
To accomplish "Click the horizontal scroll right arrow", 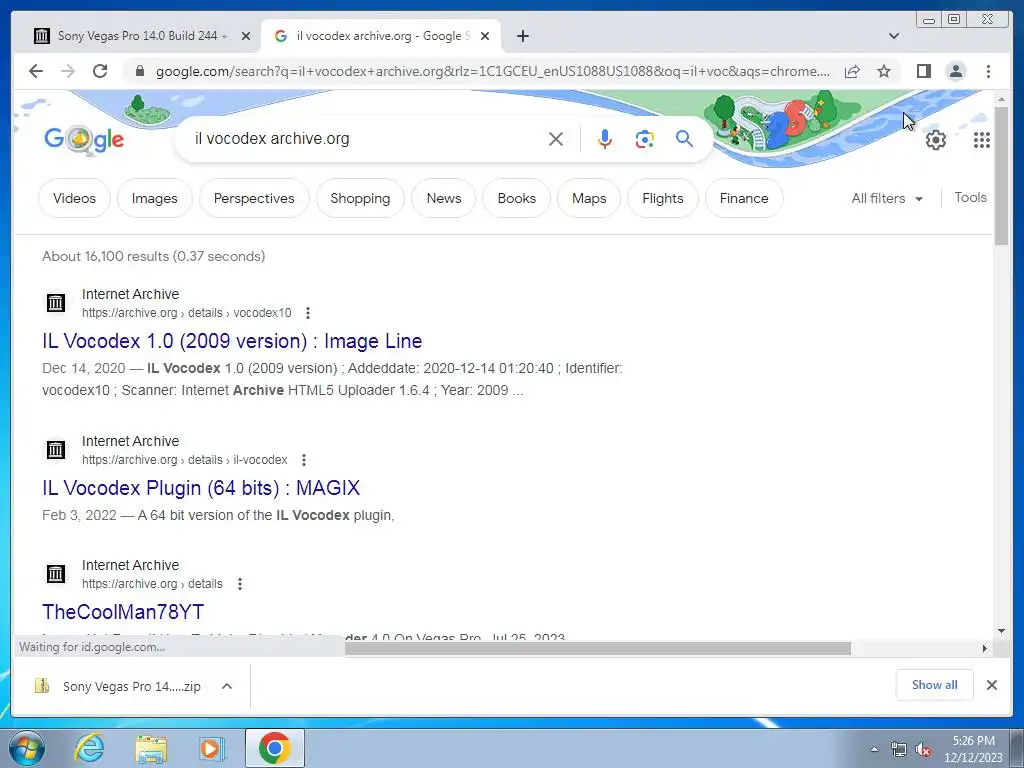I will coord(985,648).
